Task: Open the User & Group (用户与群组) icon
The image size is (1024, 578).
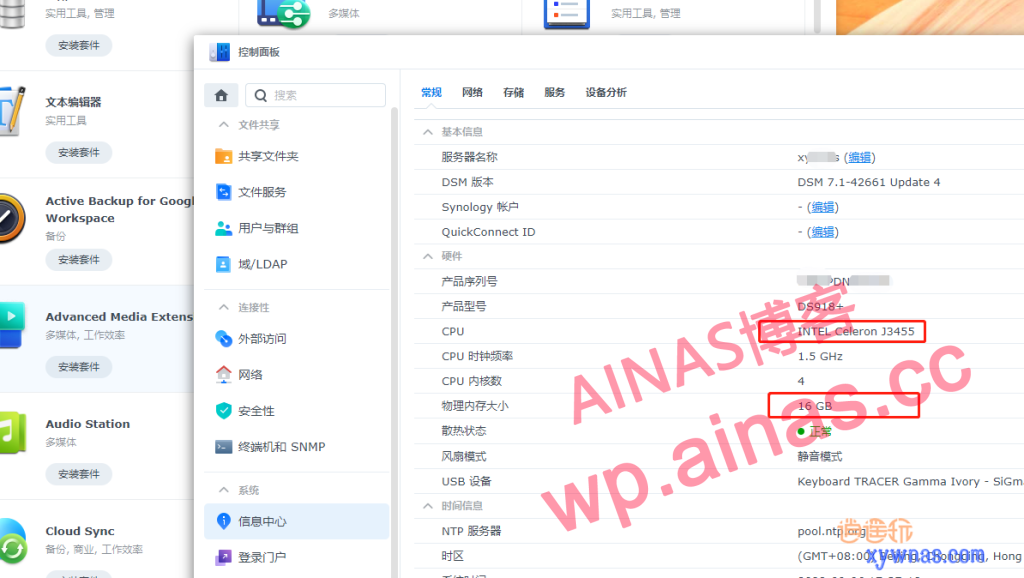Action: pyautogui.click(x=223, y=228)
